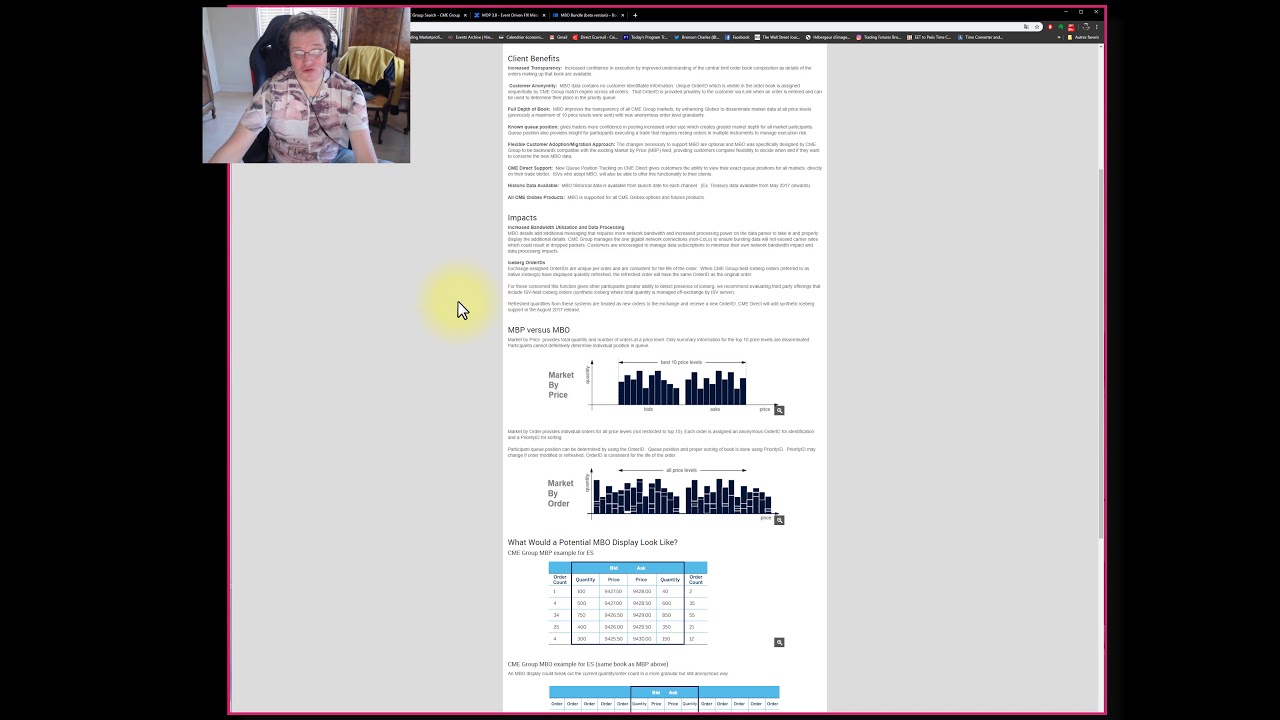
Task: Open the Today's Program bookmark
Action: pyautogui.click(x=645, y=37)
